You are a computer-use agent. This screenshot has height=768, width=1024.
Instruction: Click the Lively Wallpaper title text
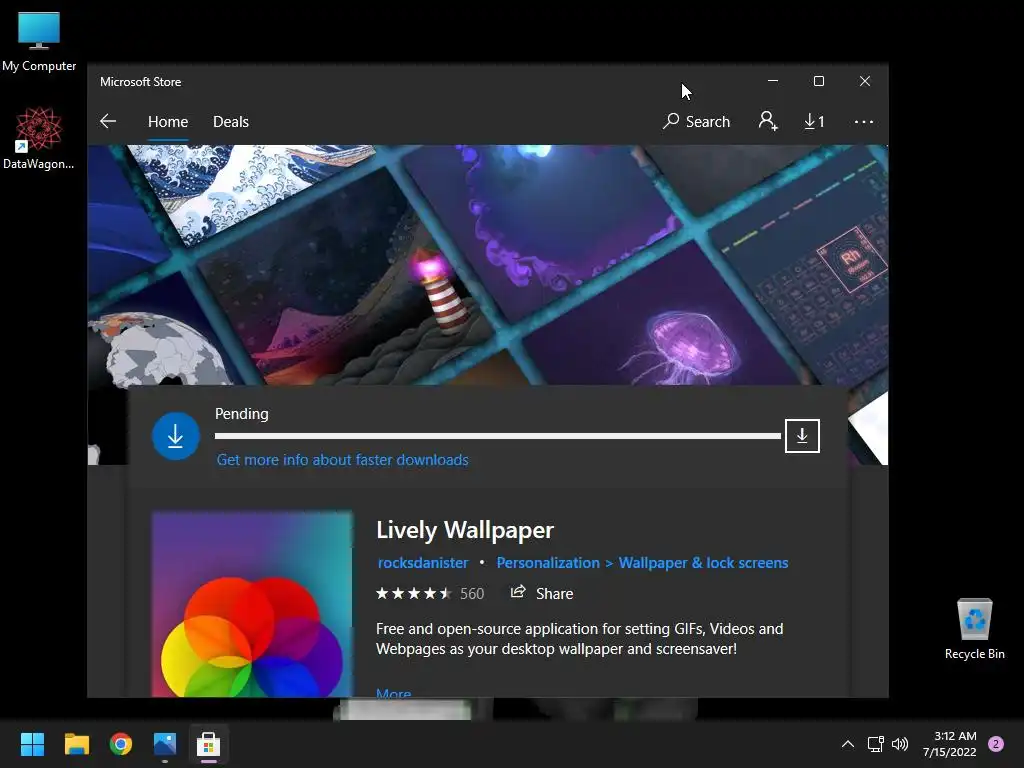click(x=465, y=530)
